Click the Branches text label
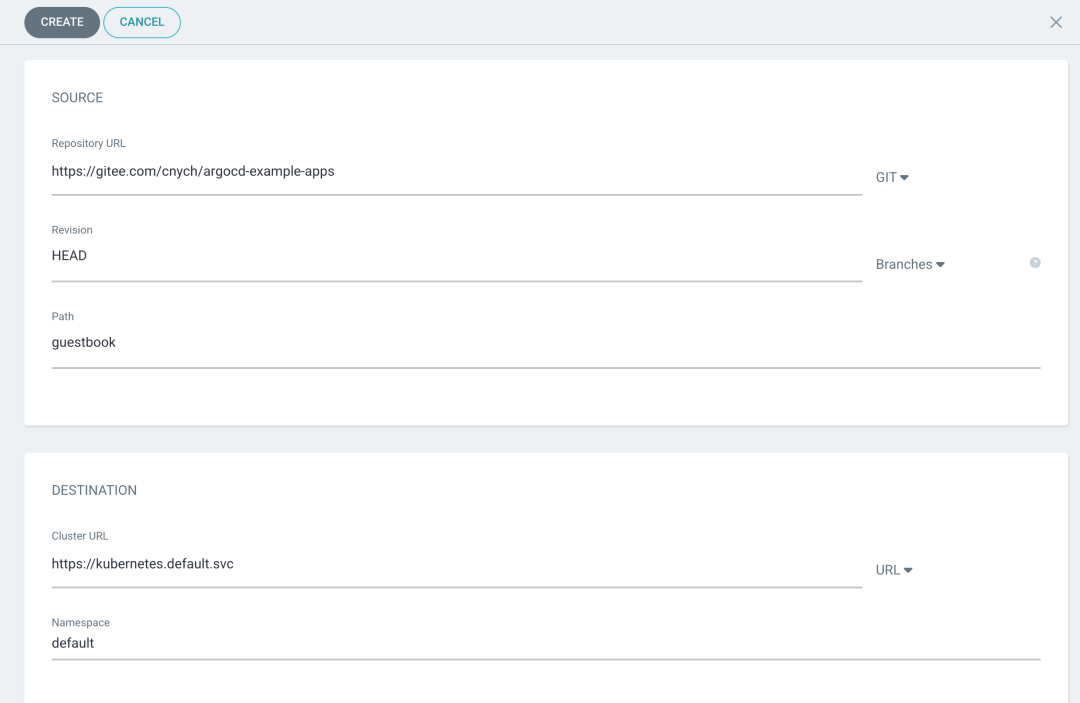 [903, 265]
